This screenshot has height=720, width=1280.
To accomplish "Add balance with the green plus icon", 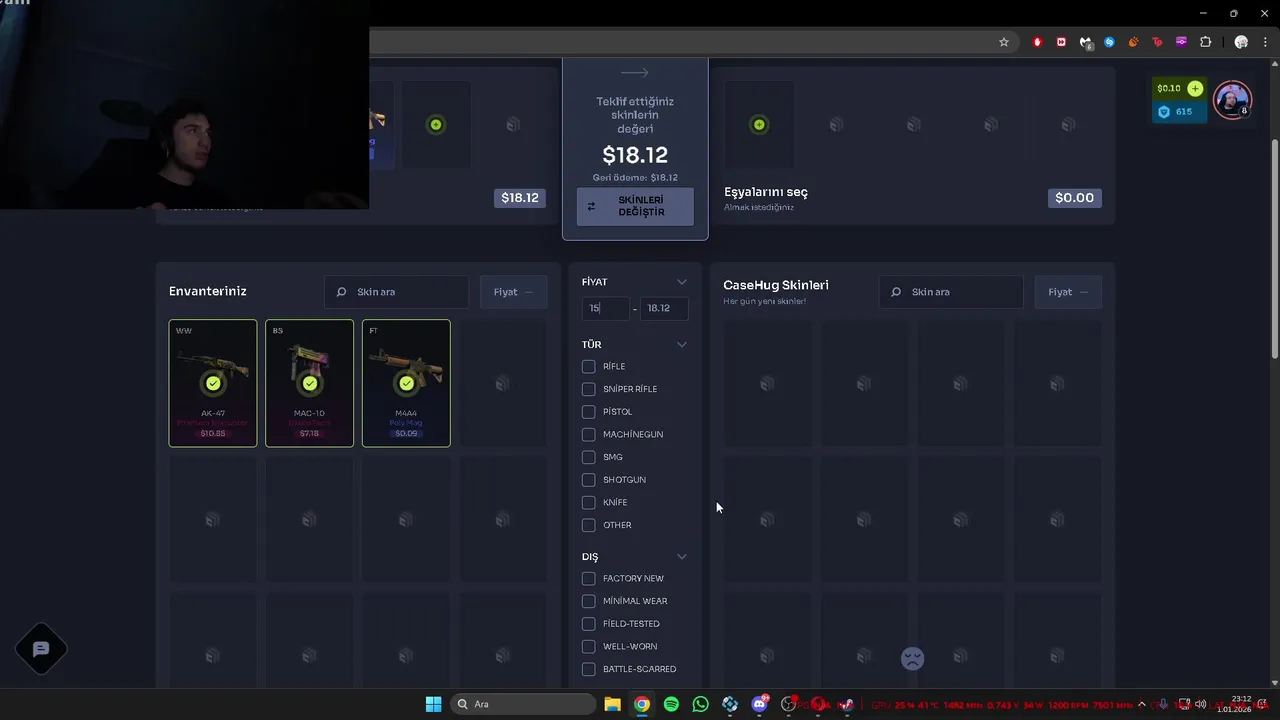I will coord(1195,88).
